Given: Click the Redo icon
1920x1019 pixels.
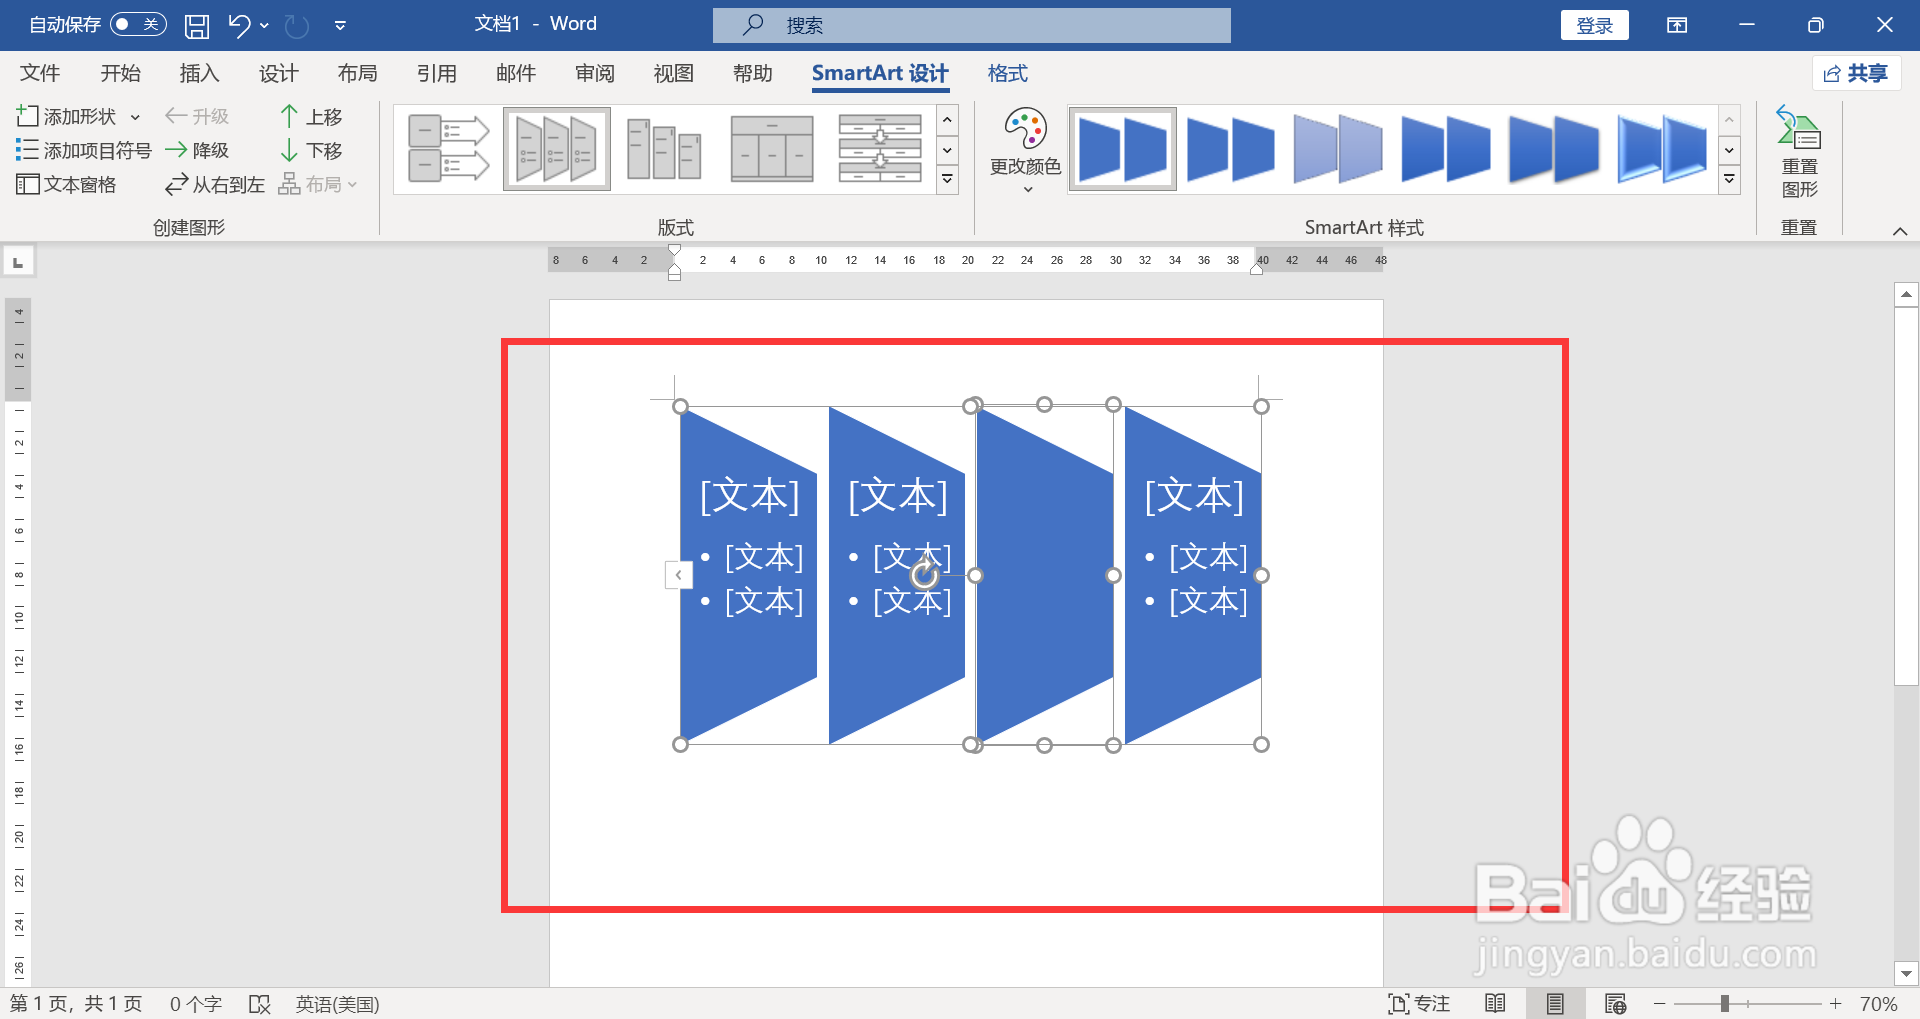Looking at the screenshot, I should pyautogui.click(x=297, y=25).
